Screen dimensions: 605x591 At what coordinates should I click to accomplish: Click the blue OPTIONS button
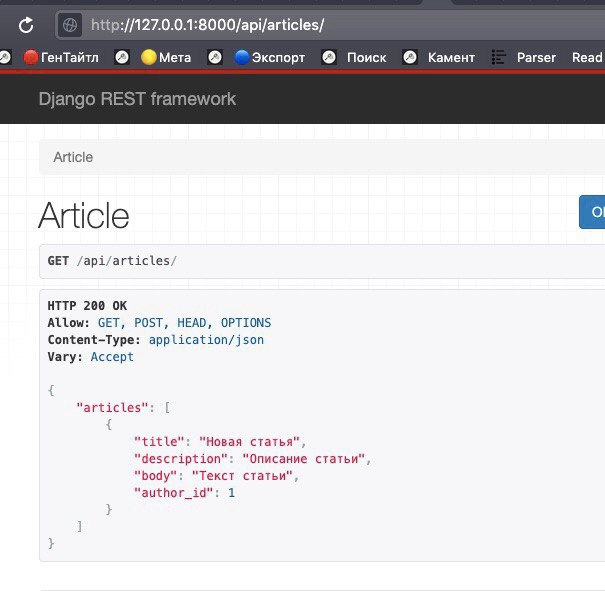[x=592, y=212]
